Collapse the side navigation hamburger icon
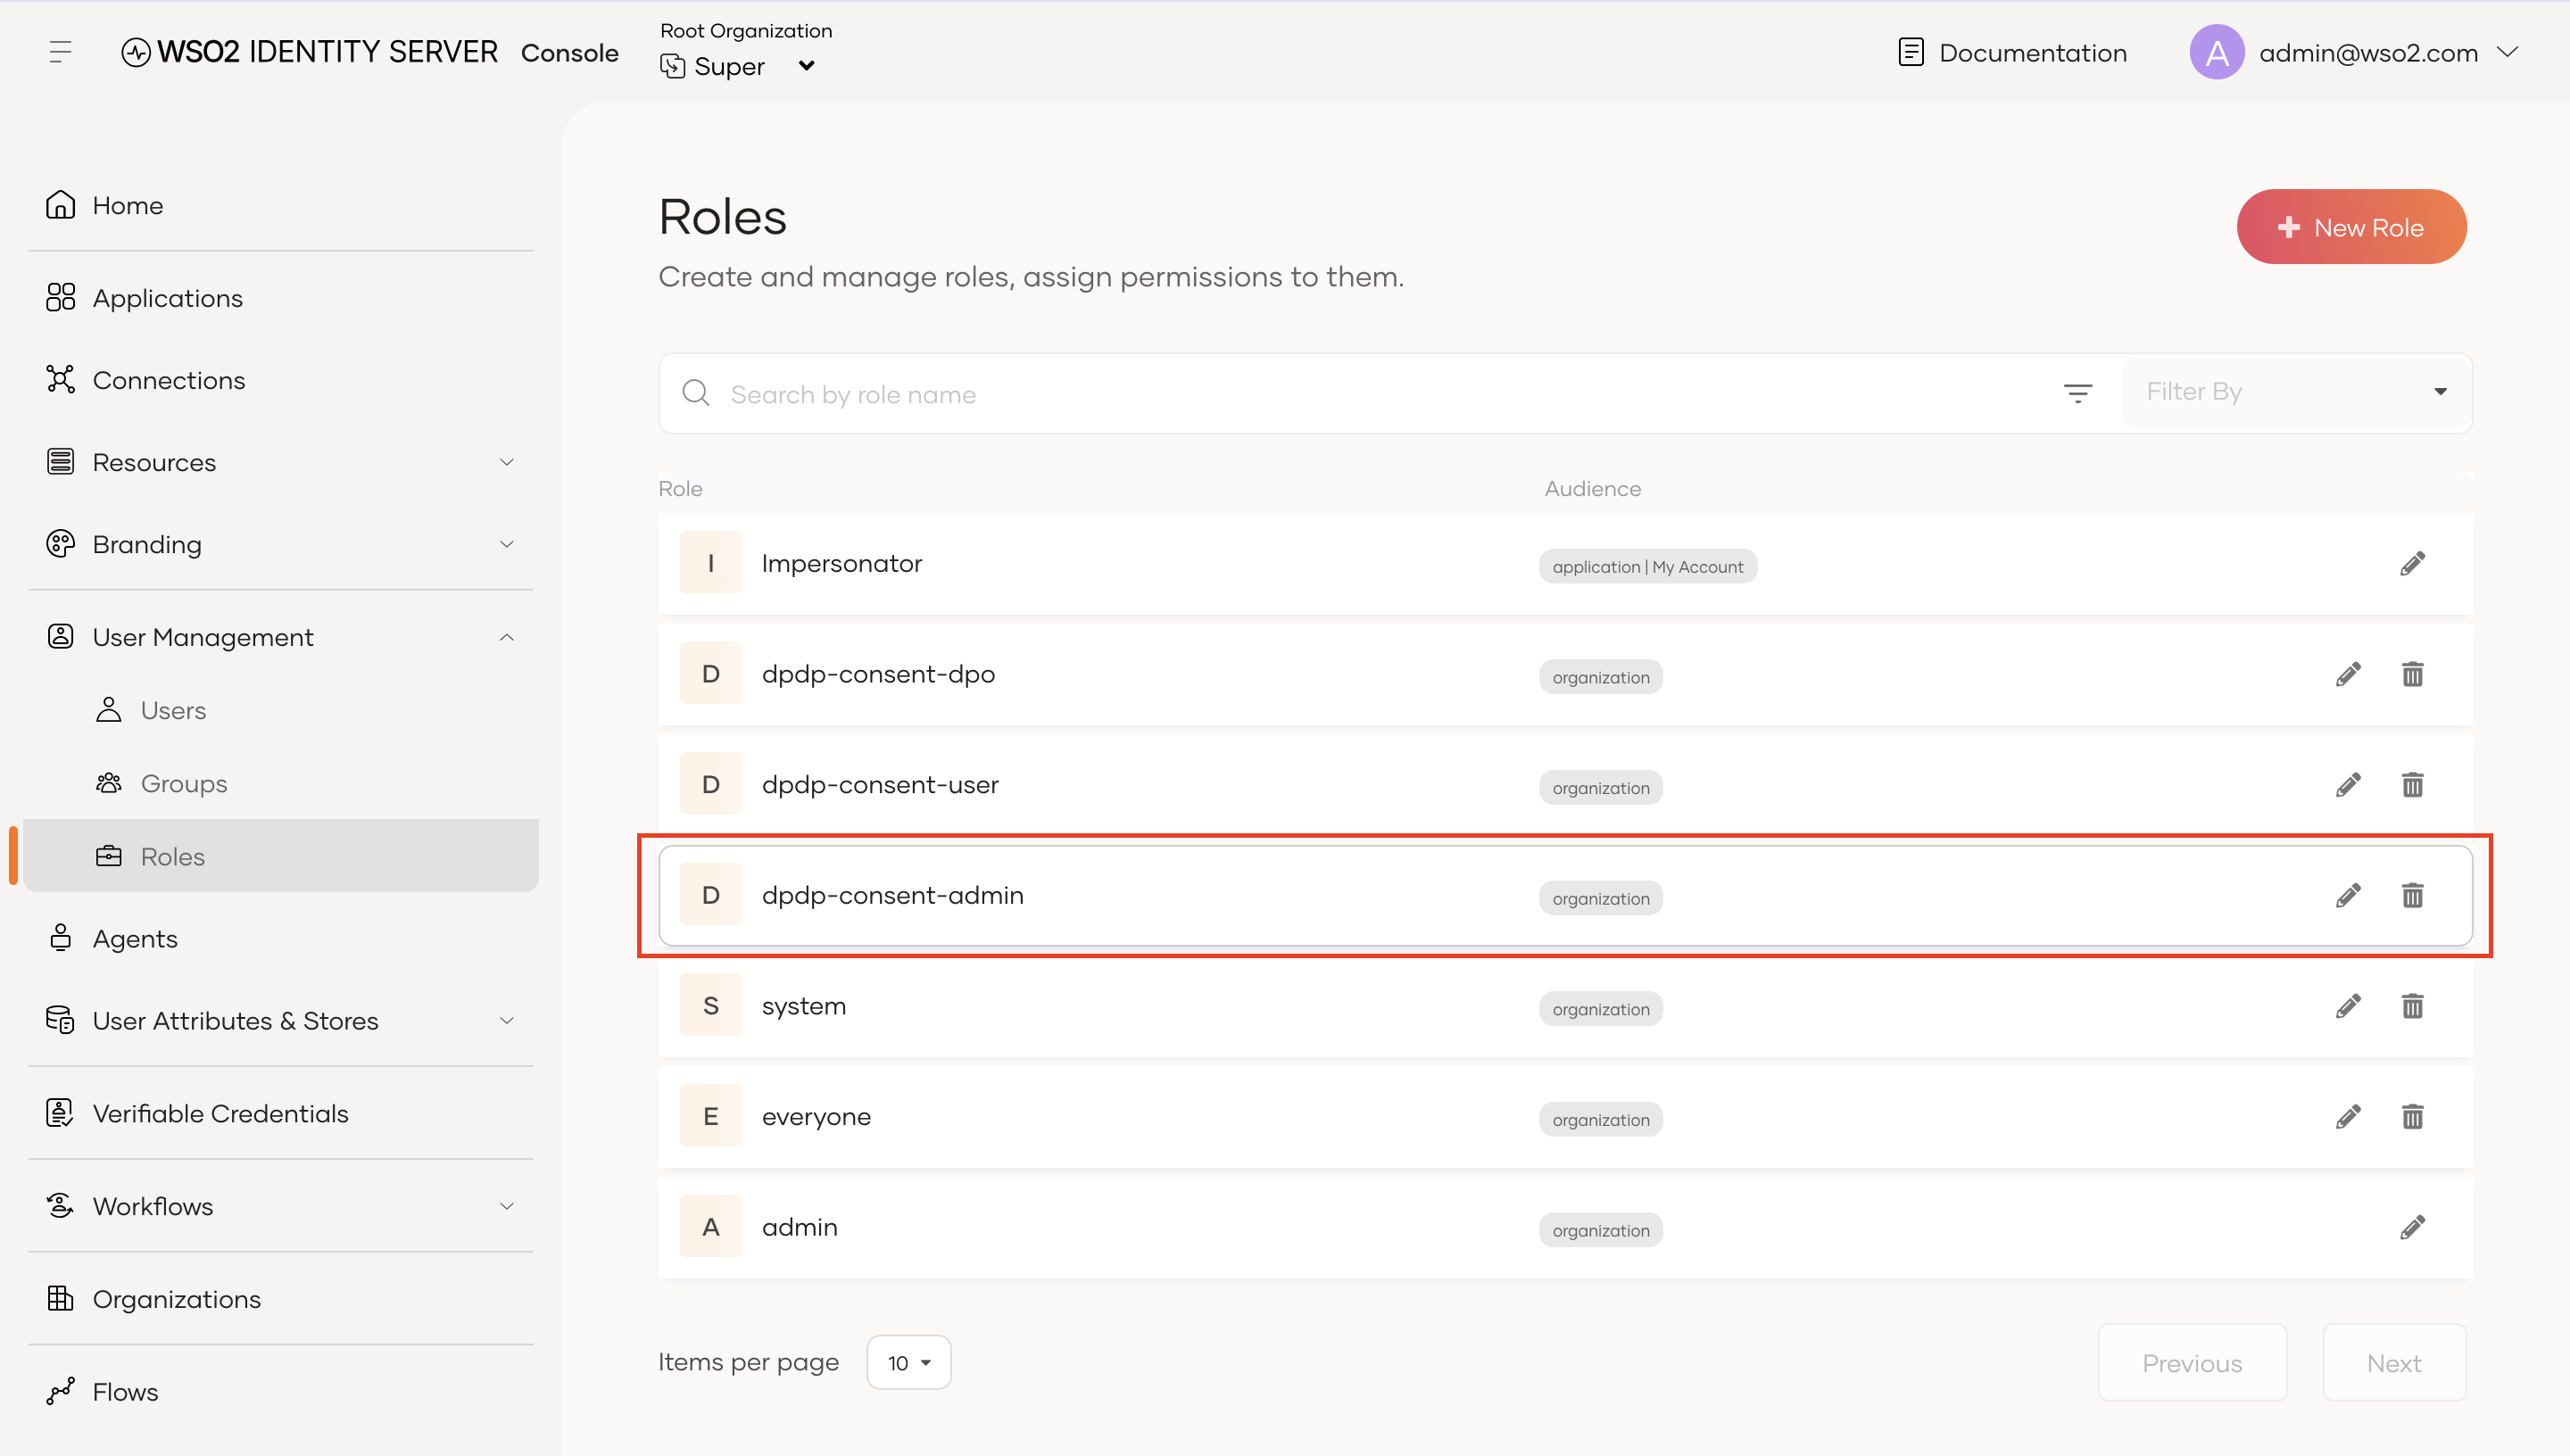The height and width of the screenshot is (1456, 2570). (x=60, y=52)
